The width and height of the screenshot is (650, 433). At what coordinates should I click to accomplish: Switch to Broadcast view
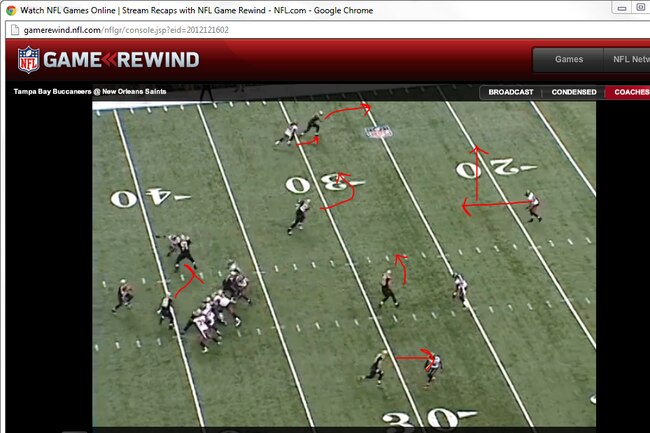pyautogui.click(x=511, y=92)
